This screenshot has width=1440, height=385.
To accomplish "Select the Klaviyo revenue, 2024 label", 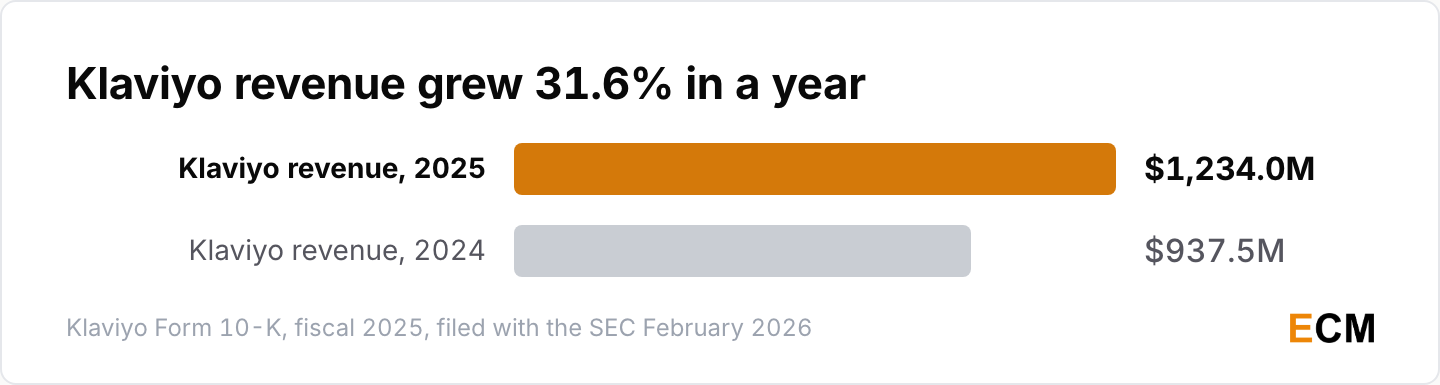I will [337, 251].
